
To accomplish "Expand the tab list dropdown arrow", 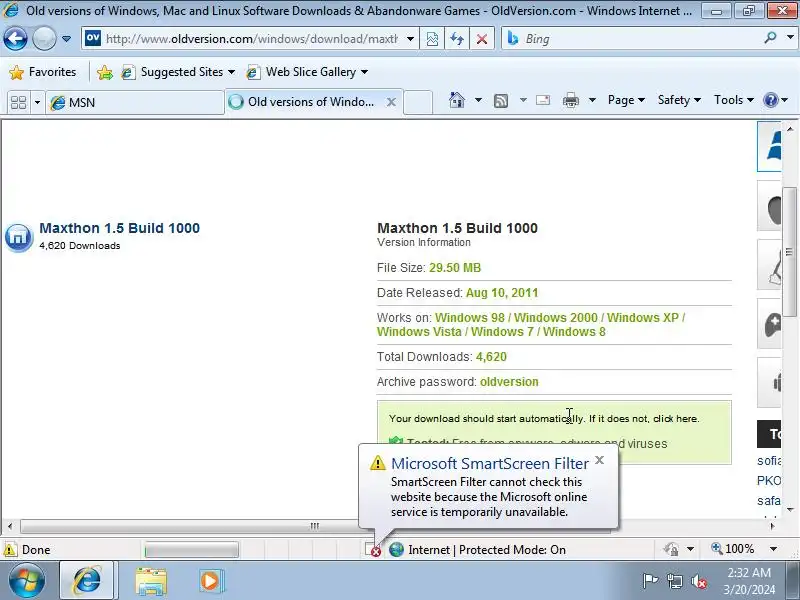I will pos(37,103).
